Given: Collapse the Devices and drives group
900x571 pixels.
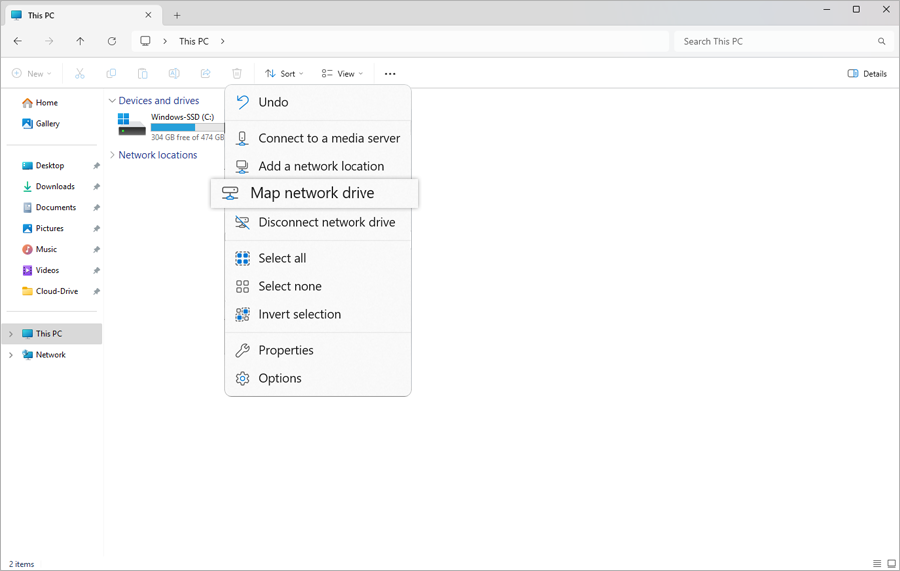Looking at the screenshot, I should coord(112,101).
